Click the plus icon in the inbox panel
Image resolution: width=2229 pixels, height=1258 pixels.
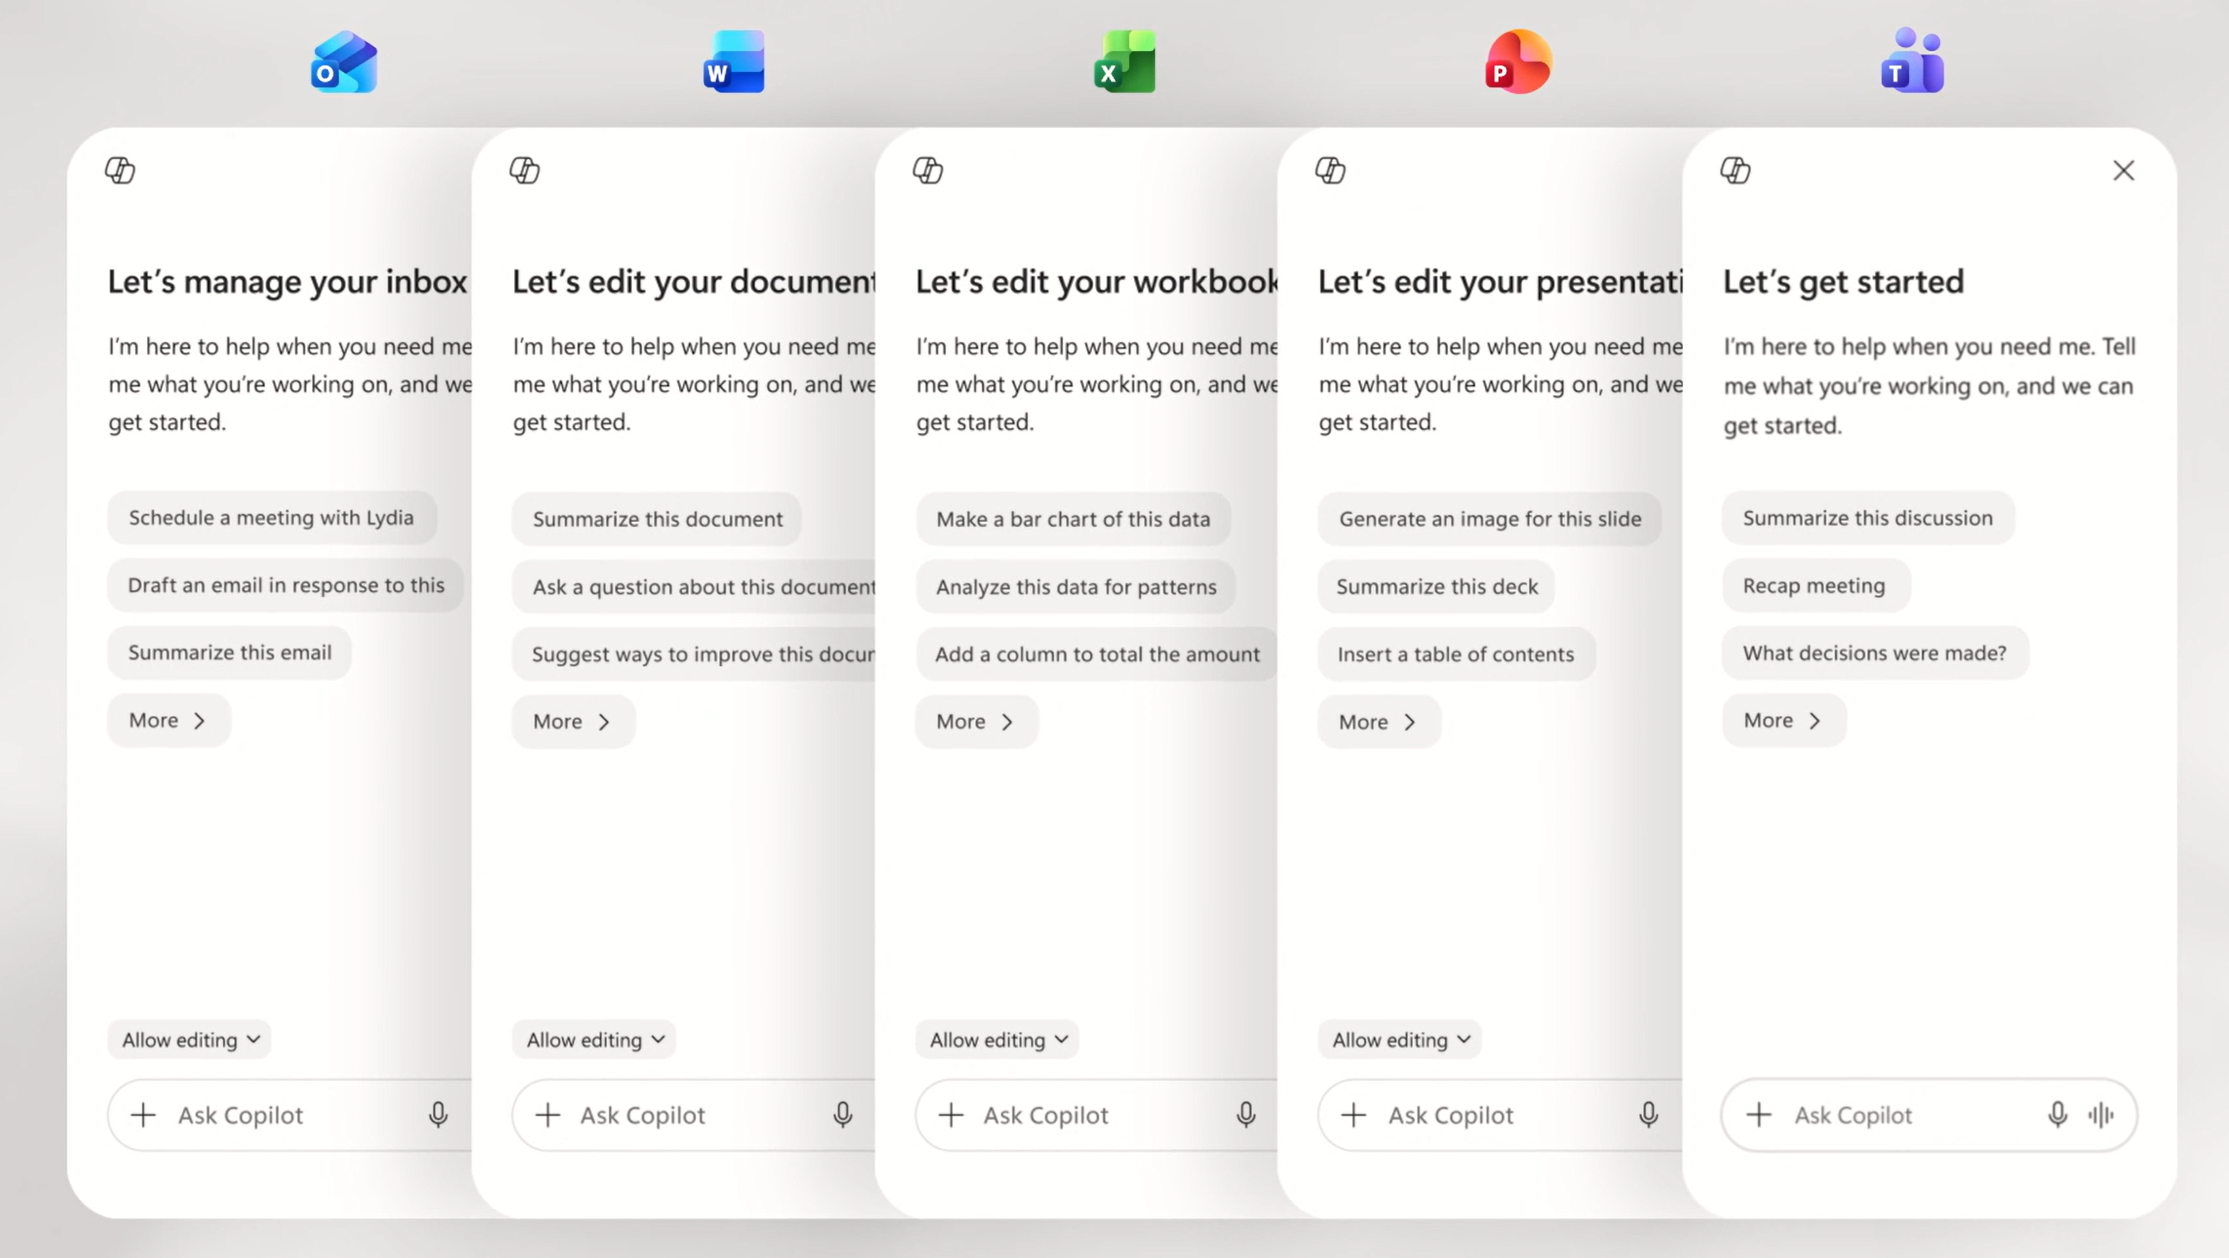point(144,1114)
